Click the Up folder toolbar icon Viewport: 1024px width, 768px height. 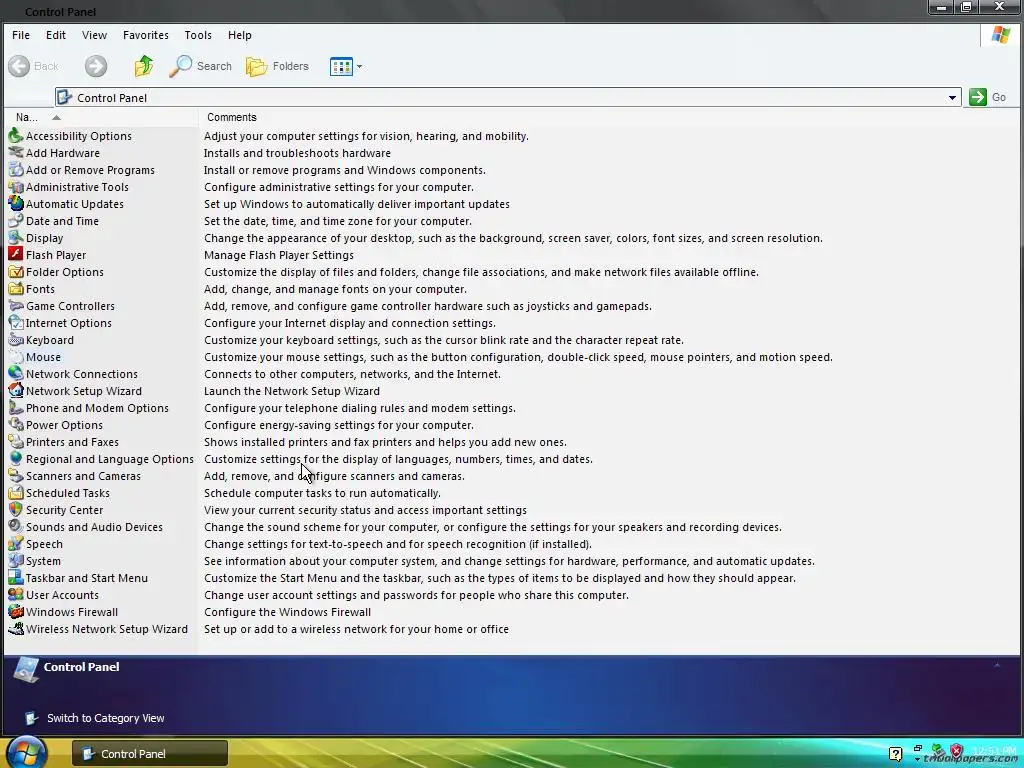[144, 66]
